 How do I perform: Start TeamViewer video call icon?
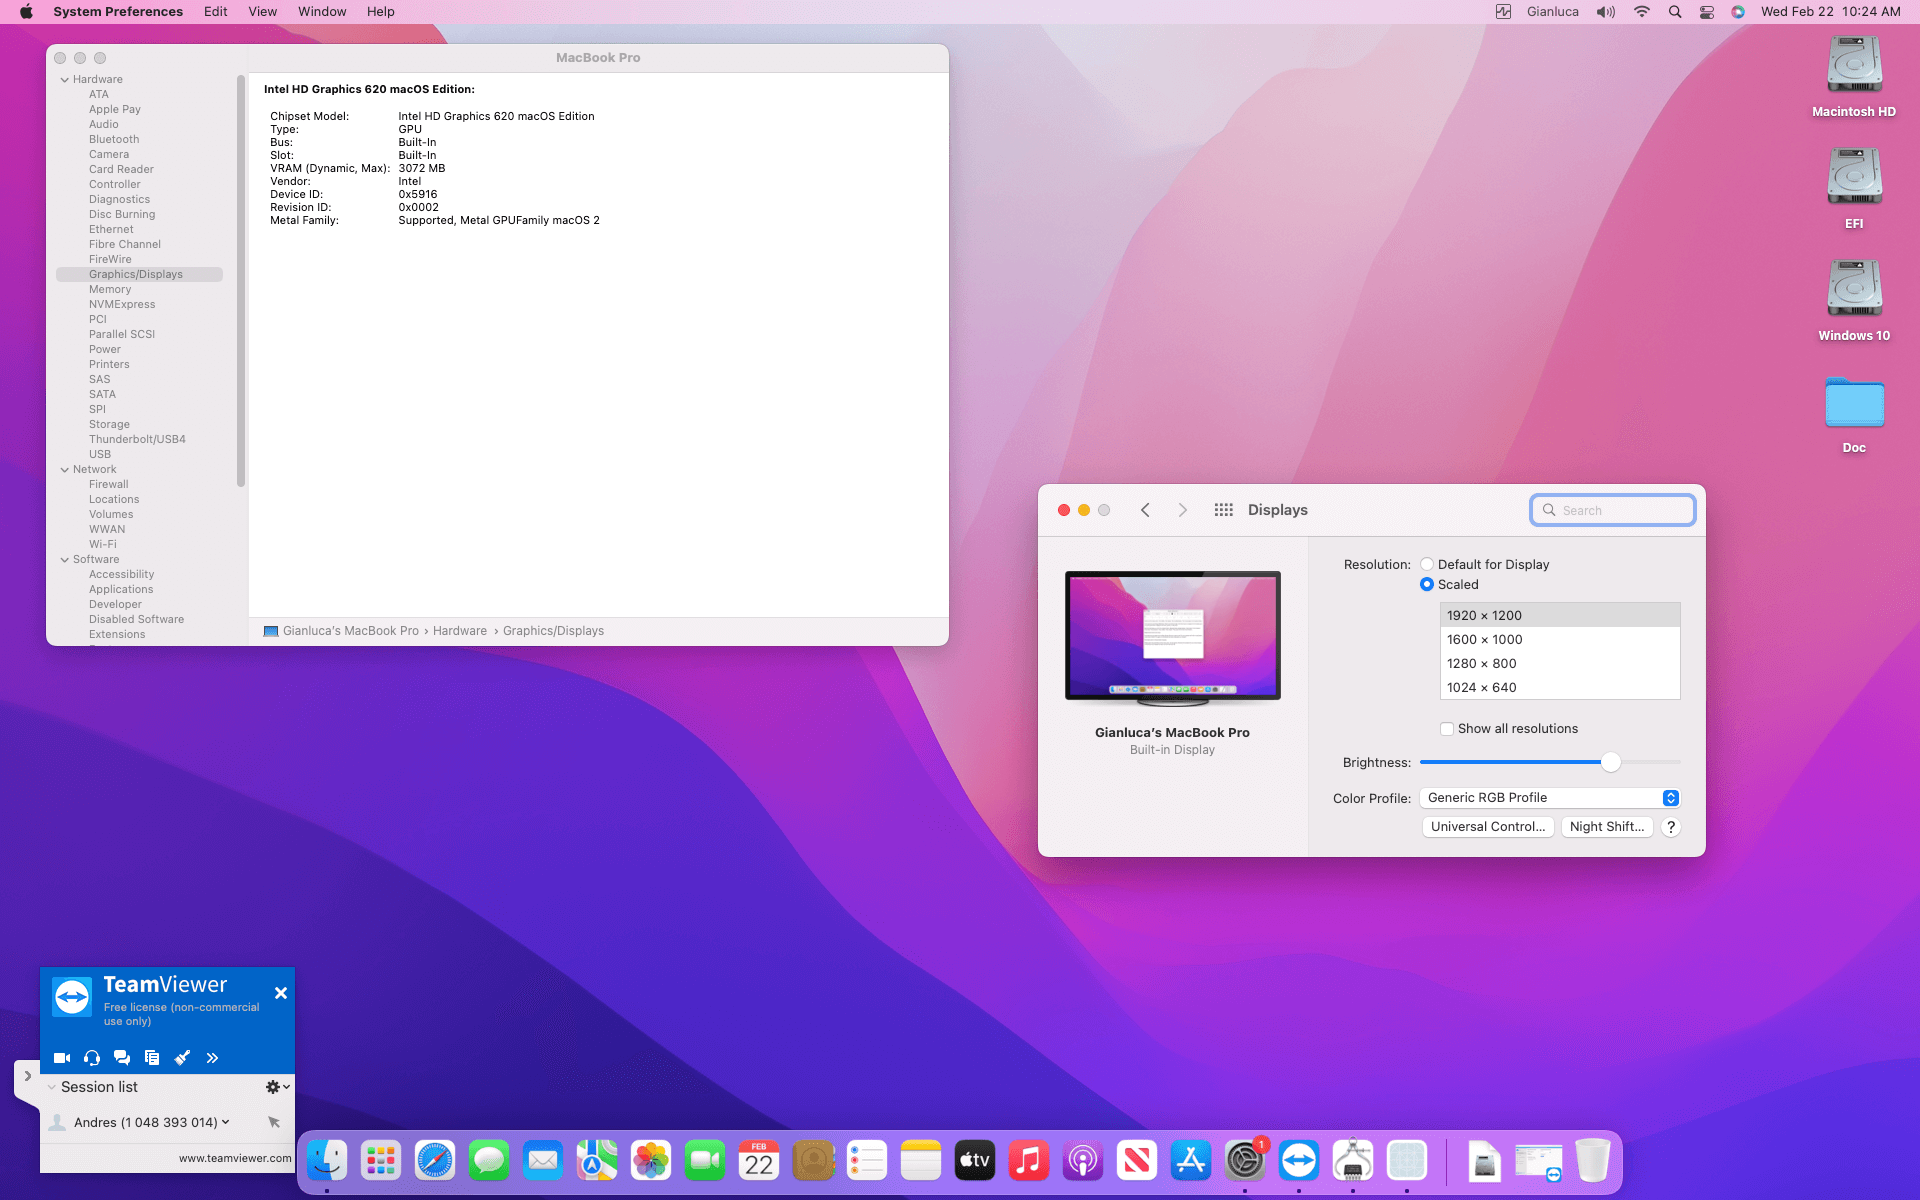click(61, 1057)
